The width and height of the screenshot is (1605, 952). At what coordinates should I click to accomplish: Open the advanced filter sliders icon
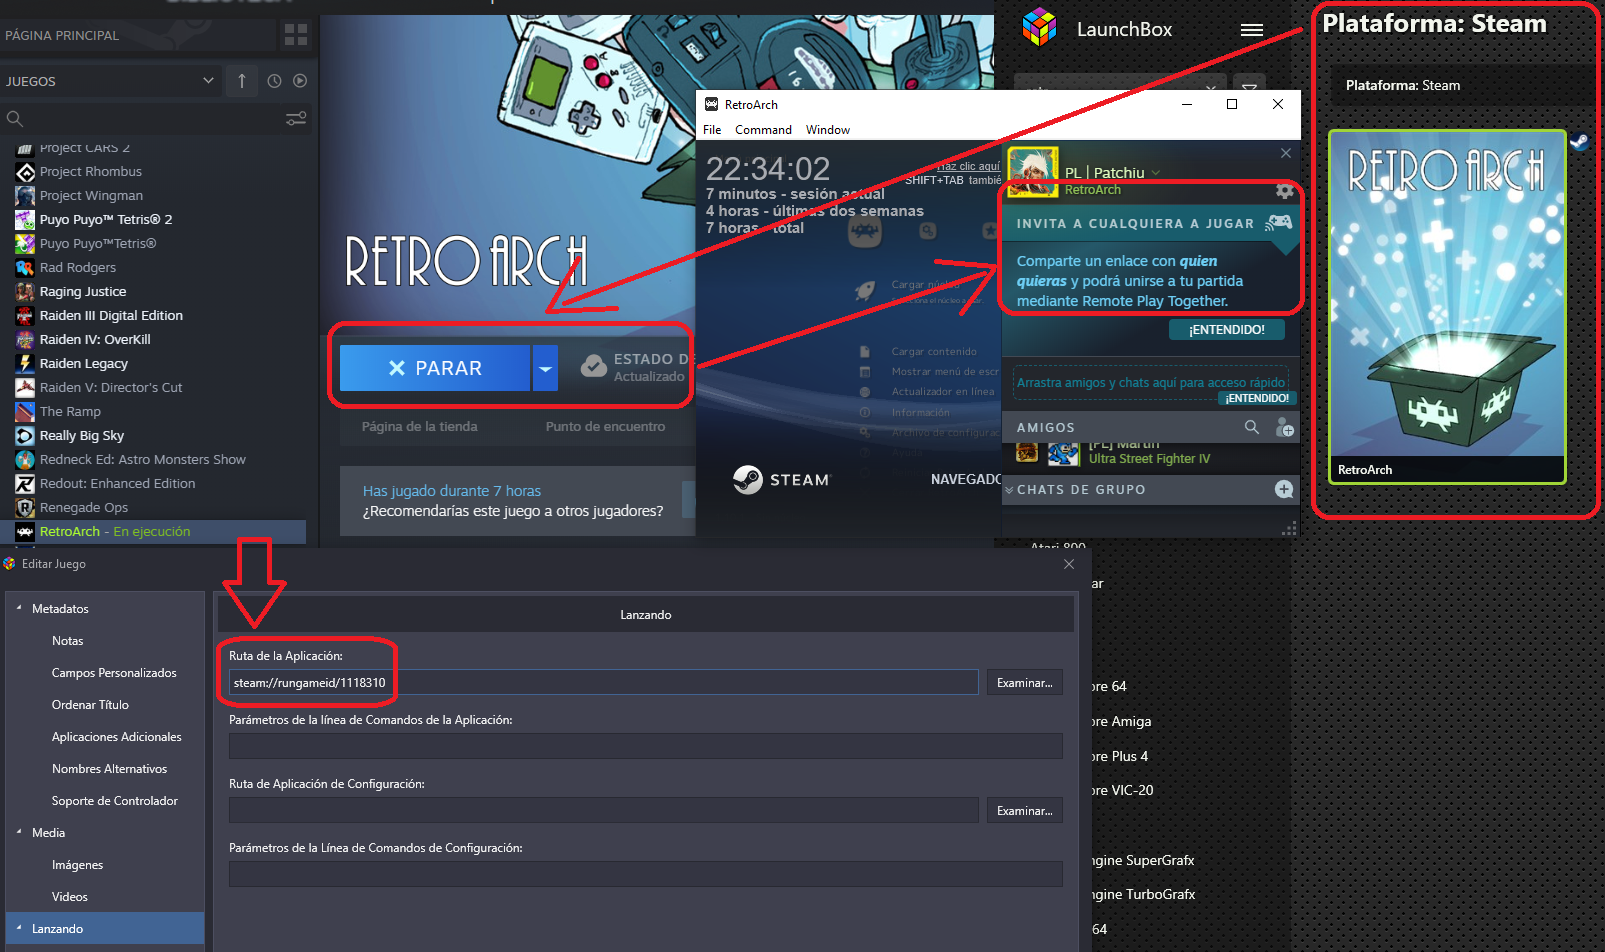click(x=296, y=119)
